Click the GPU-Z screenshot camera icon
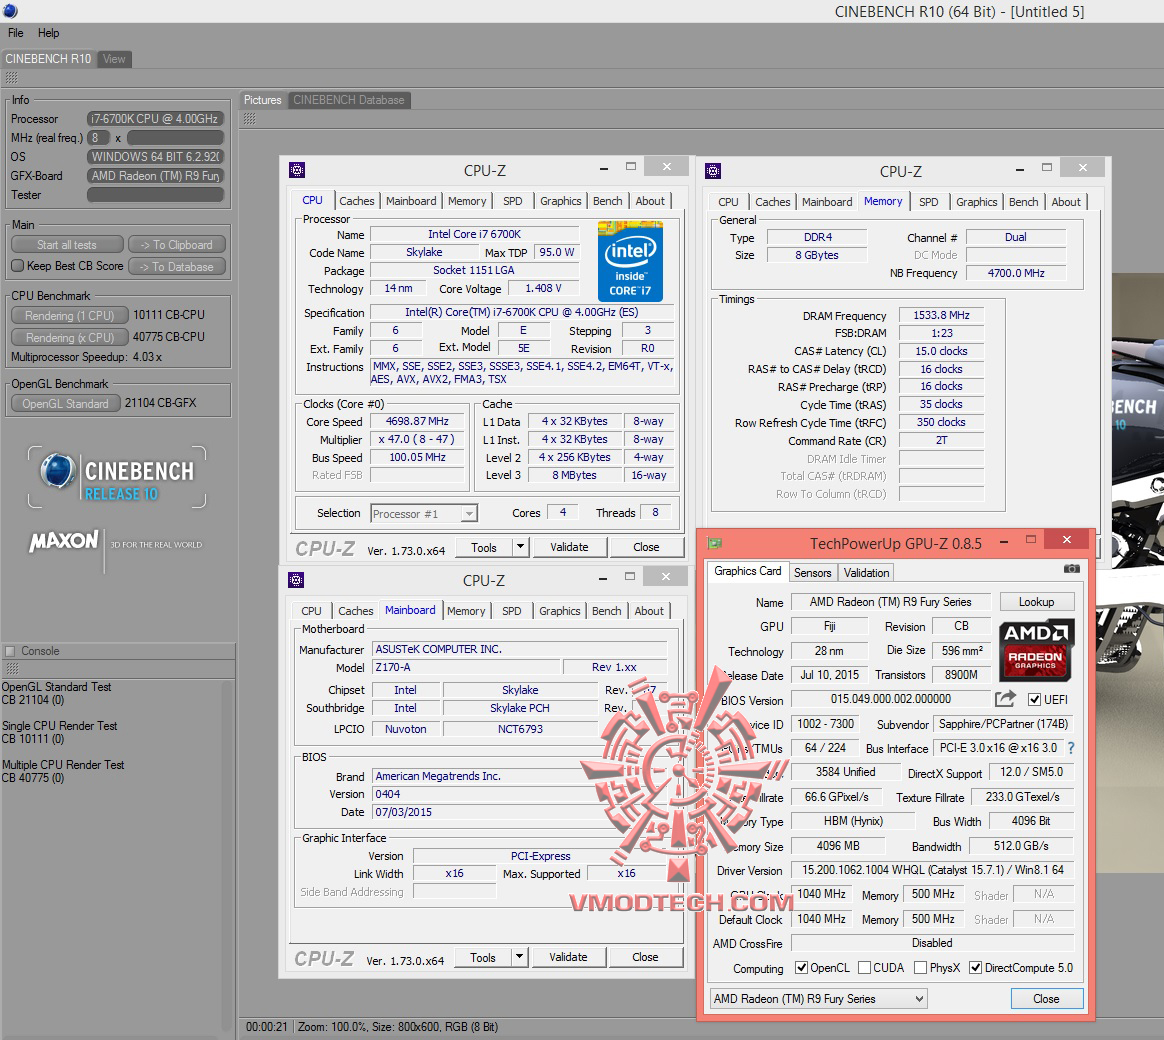 point(1071,569)
